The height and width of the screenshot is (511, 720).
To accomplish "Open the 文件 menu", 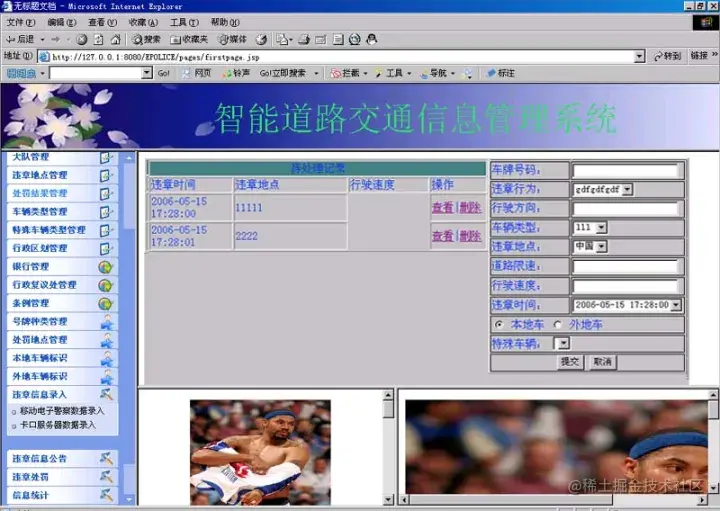I will (21, 22).
